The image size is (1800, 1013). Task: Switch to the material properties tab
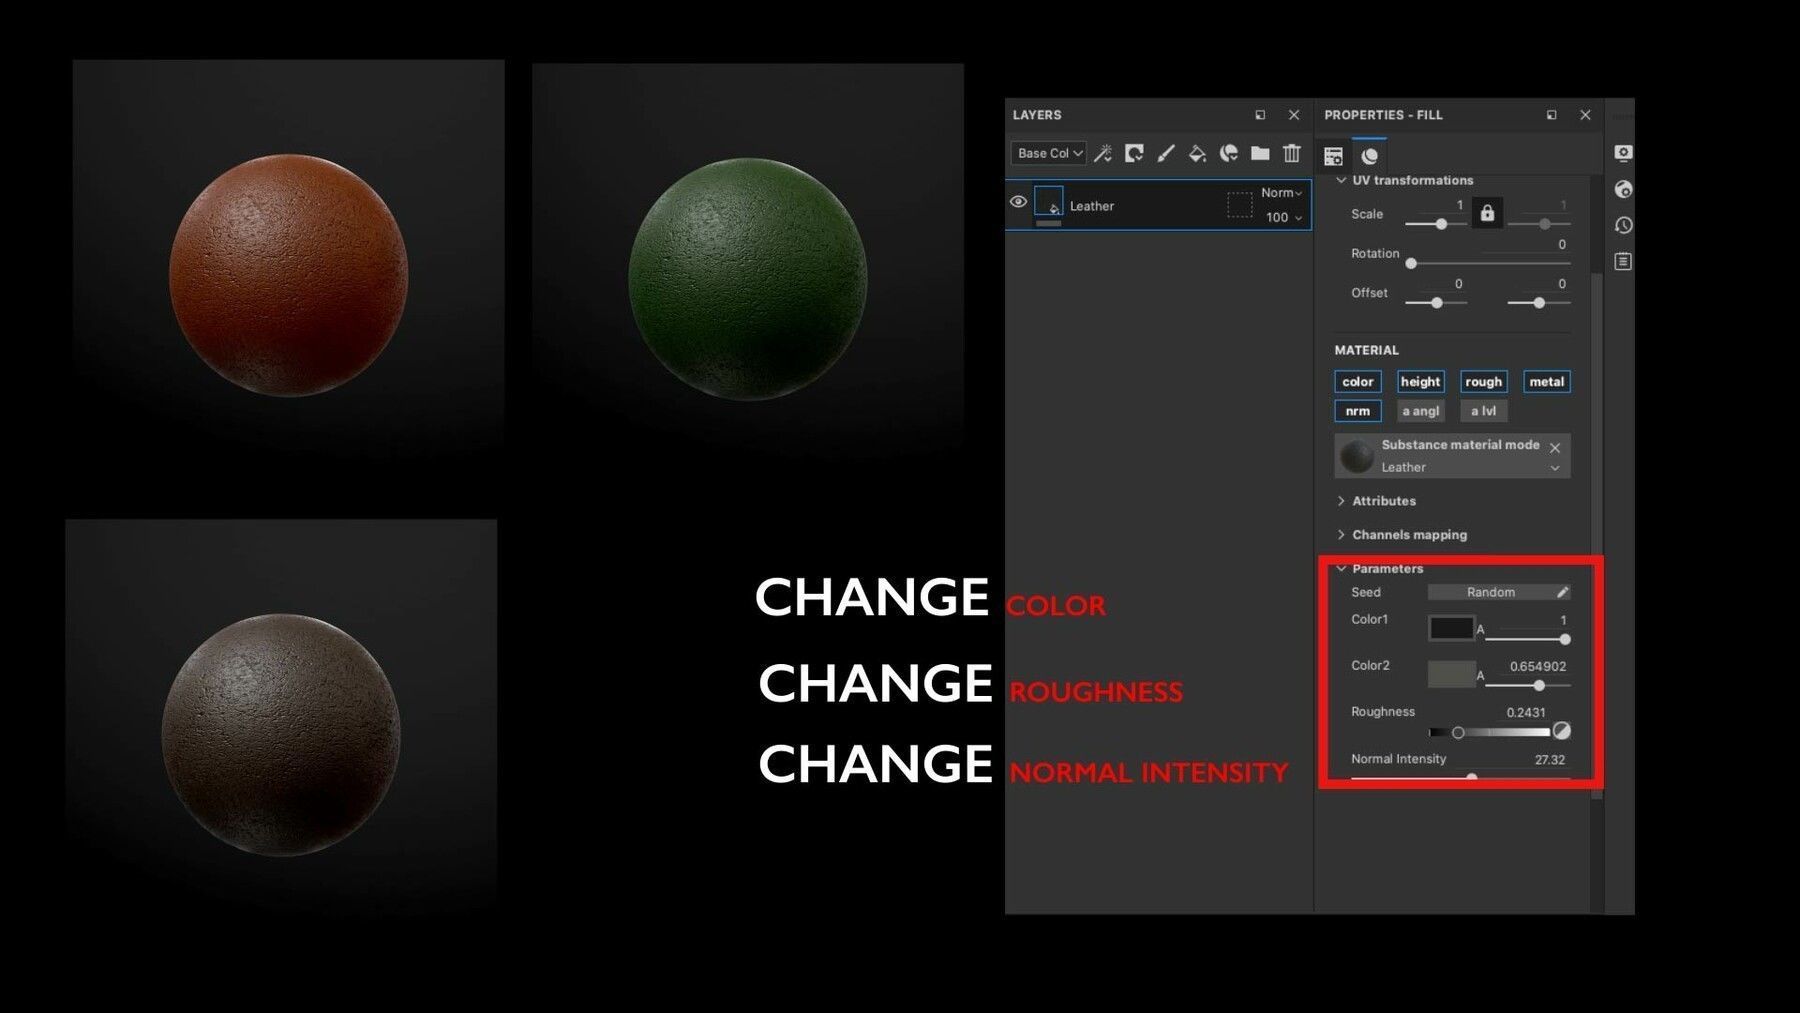pyautogui.click(x=1370, y=156)
